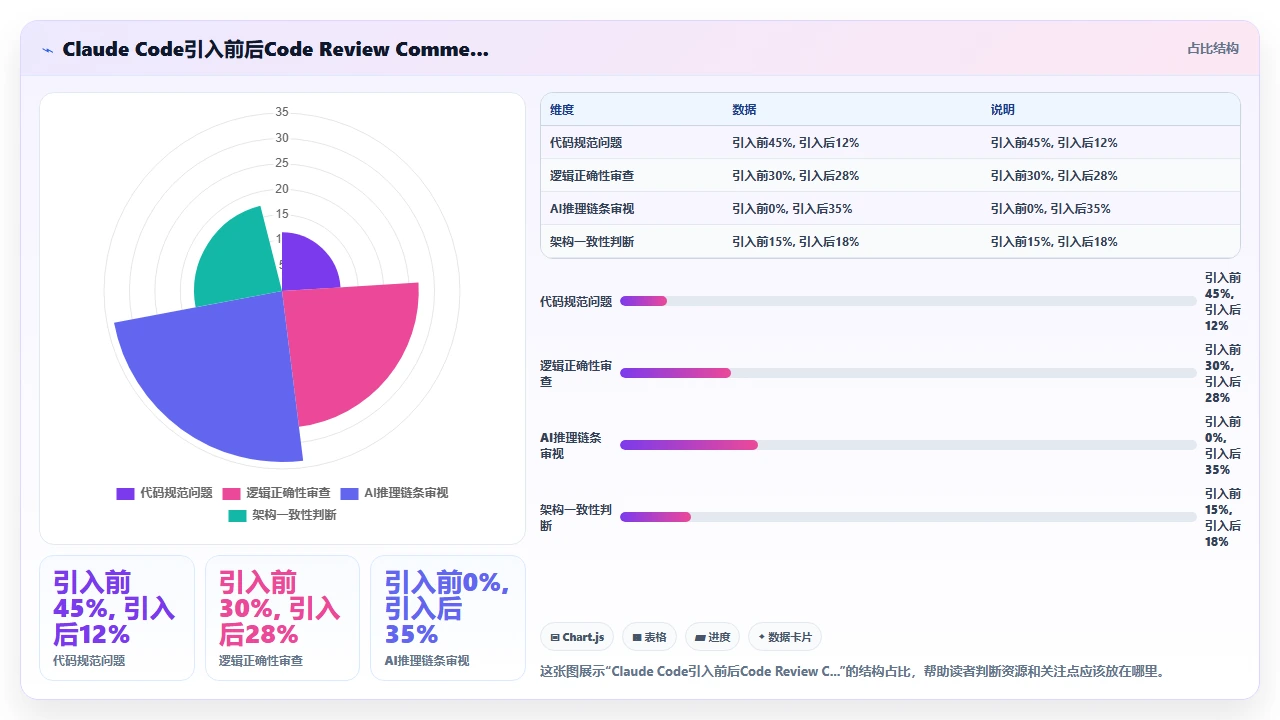Click 引入前45%, 引入后12% in 说明 column
Image resolution: width=1280 pixels, height=720 pixels.
coord(1054,143)
